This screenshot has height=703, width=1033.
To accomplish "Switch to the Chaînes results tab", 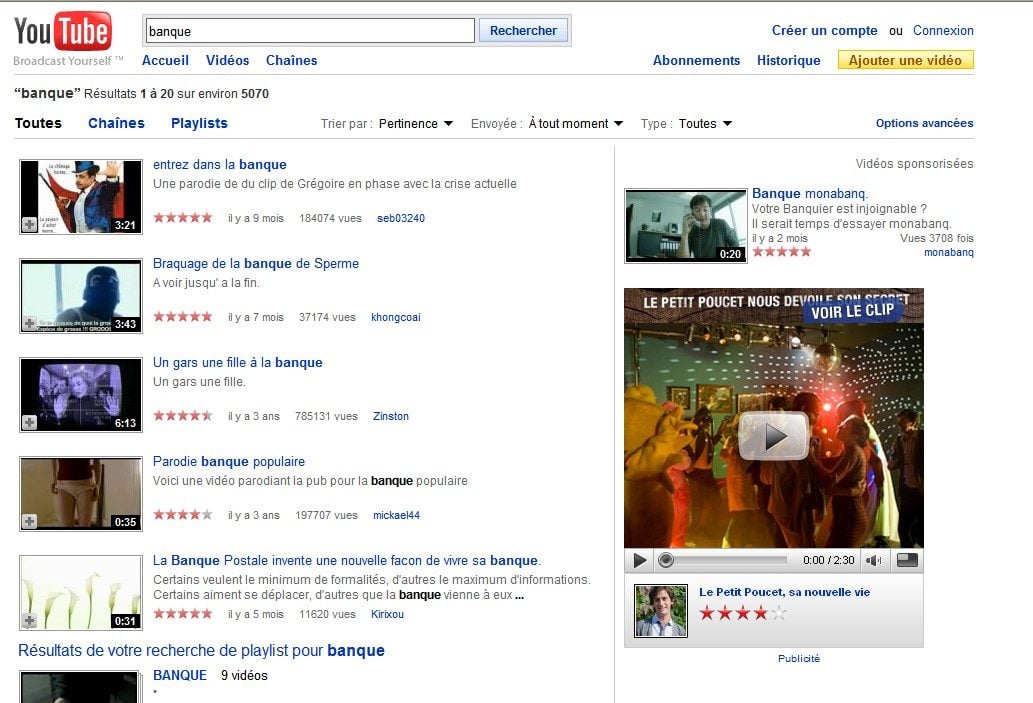I will click(x=116, y=123).
